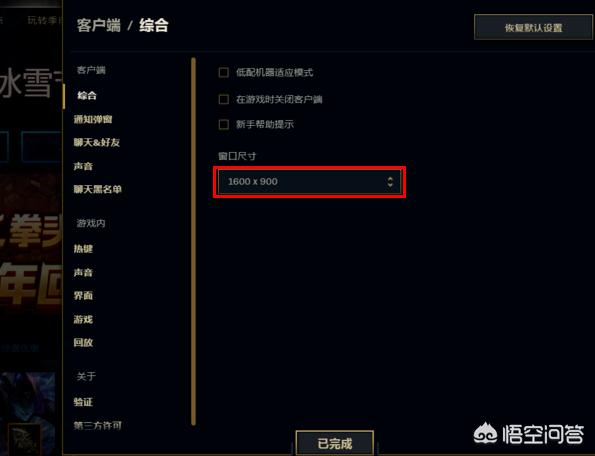Open 聊天&好友 settings

[97, 142]
